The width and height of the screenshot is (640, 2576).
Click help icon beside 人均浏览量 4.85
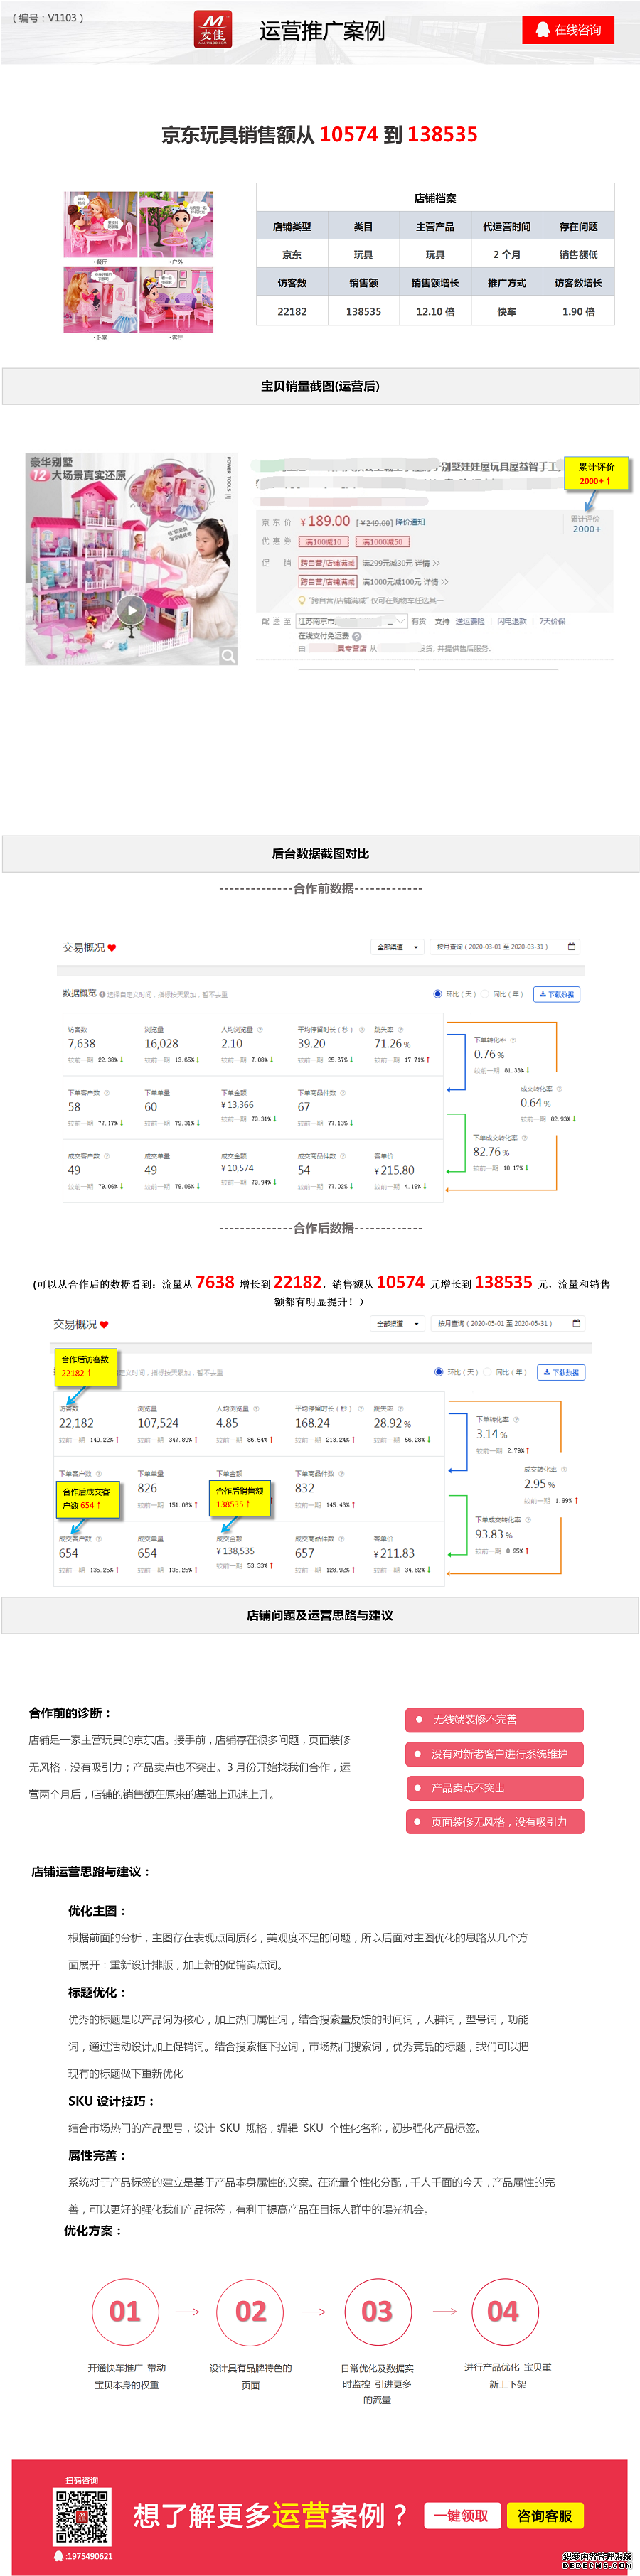(256, 1408)
